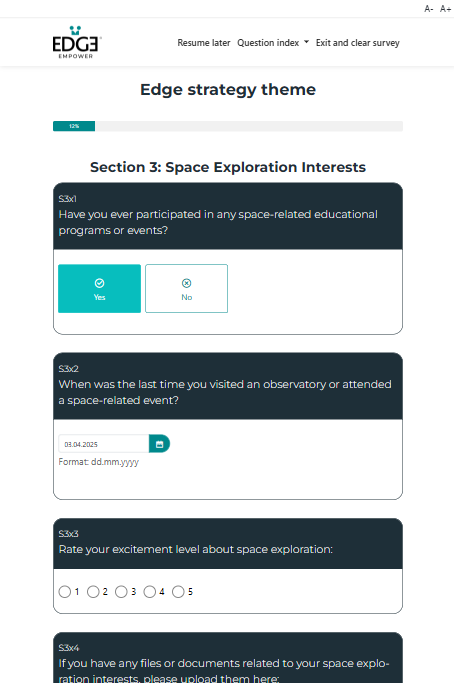Click the Question index dropdown arrow
The width and height of the screenshot is (454, 683).
(x=306, y=42)
